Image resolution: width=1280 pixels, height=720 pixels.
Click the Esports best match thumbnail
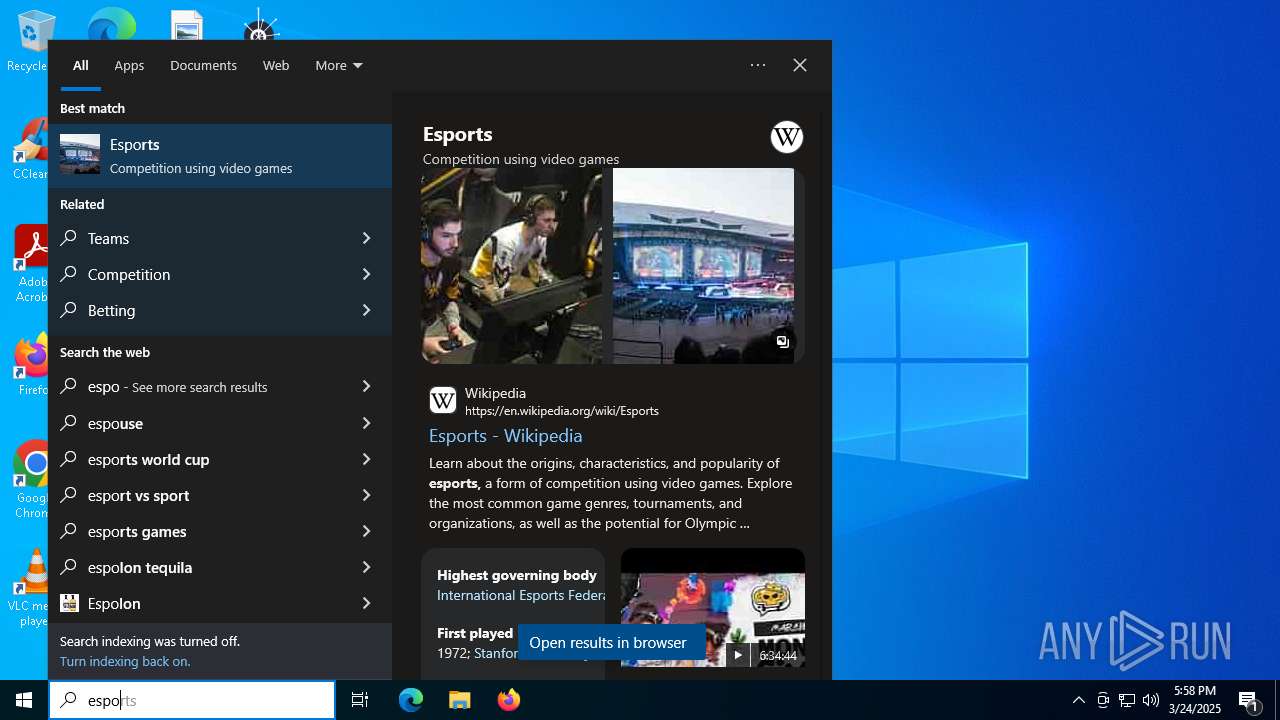pyautogui.click(x=80, y=155)
